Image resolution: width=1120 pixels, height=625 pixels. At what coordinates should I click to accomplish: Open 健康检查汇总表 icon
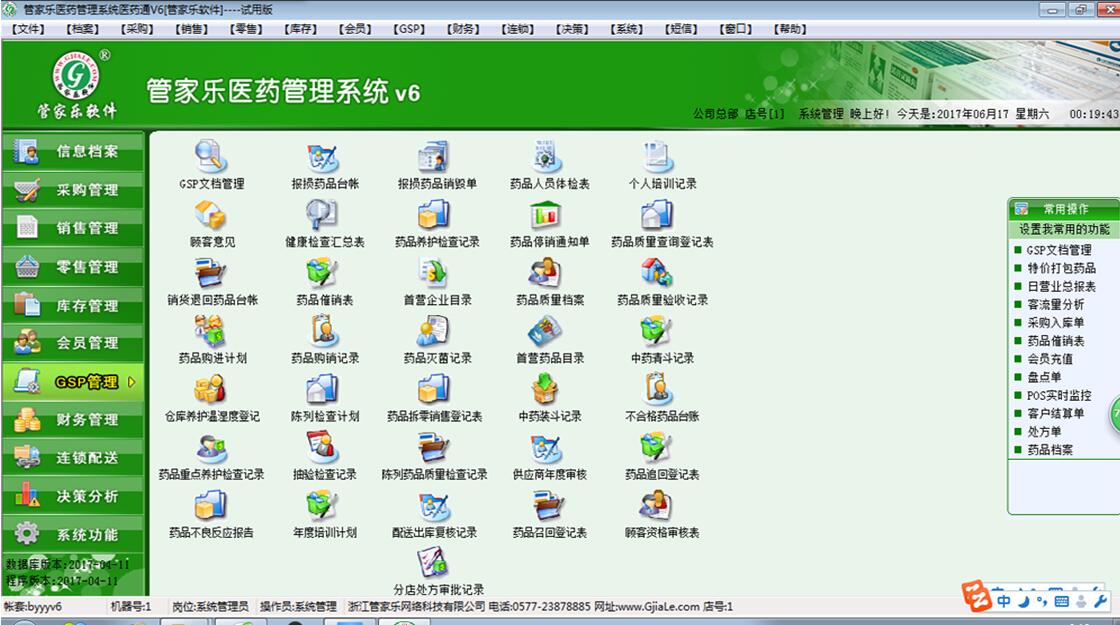324,215
